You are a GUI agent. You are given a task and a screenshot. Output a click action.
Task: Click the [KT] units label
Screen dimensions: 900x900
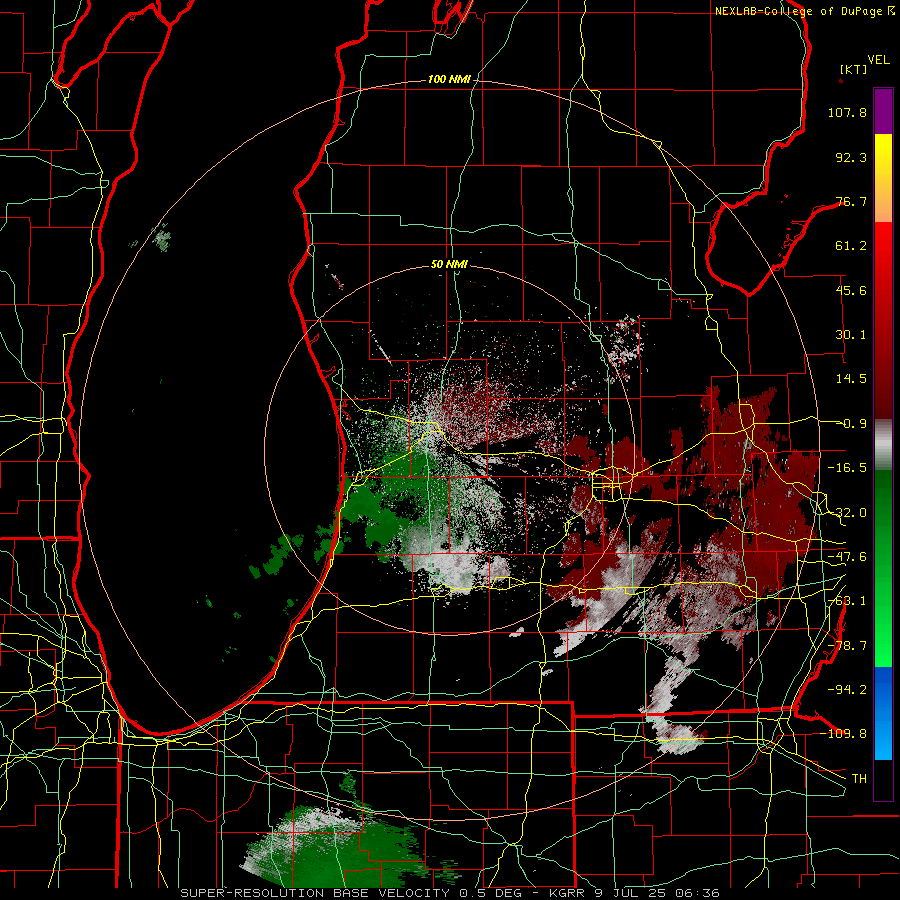tap(853, 69)
